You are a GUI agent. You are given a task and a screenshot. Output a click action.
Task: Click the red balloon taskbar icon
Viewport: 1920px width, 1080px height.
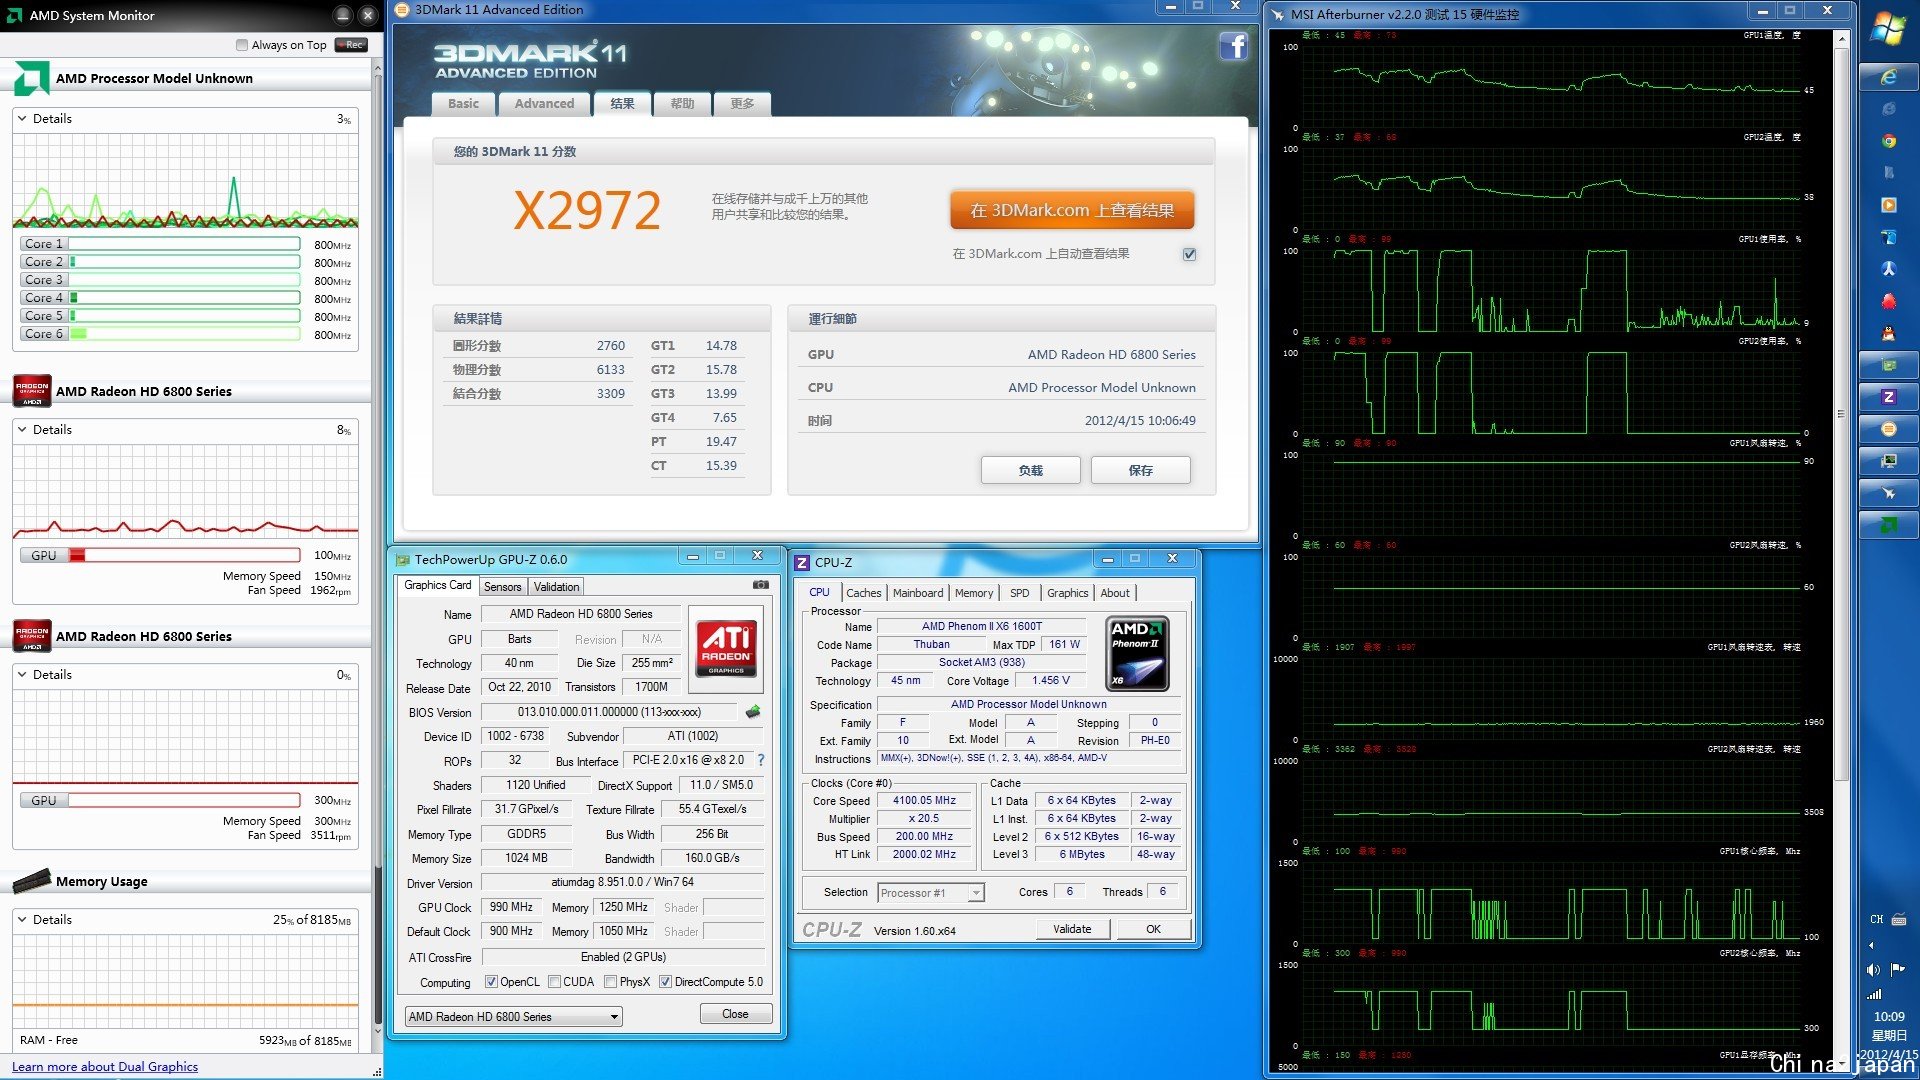coord(1888,301)
